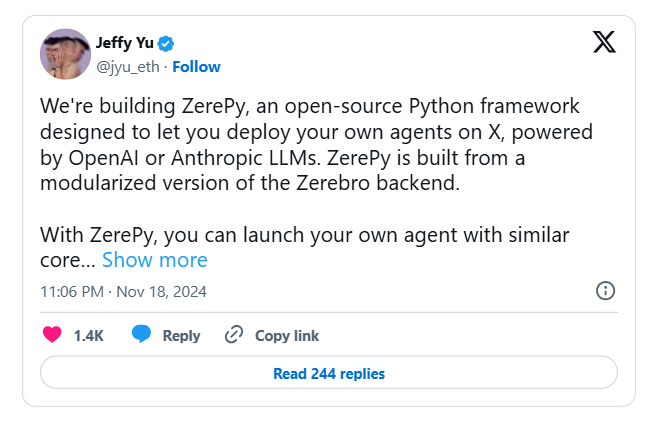Open the X logo link
Viewport: 654px width, 424px height.
pyautogui.click(x=604, y=42)
